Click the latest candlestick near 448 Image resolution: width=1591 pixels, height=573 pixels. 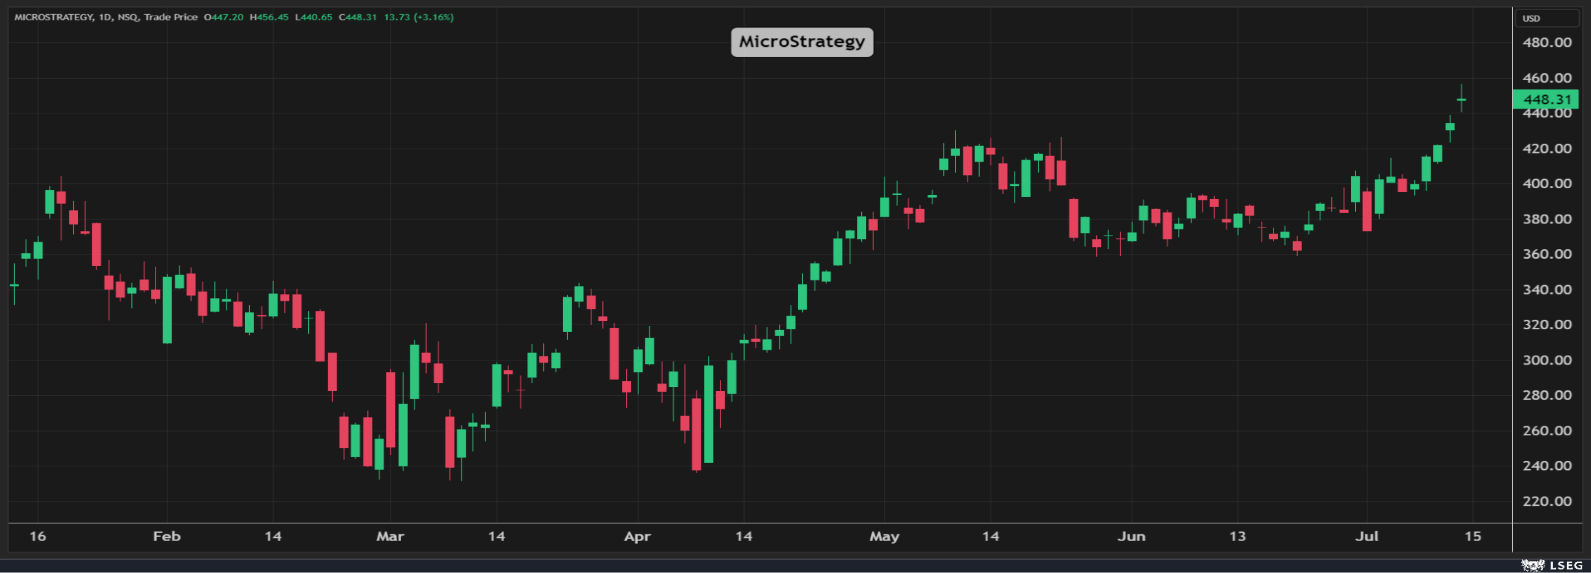pyautogui.click(x=1461, y=100)
